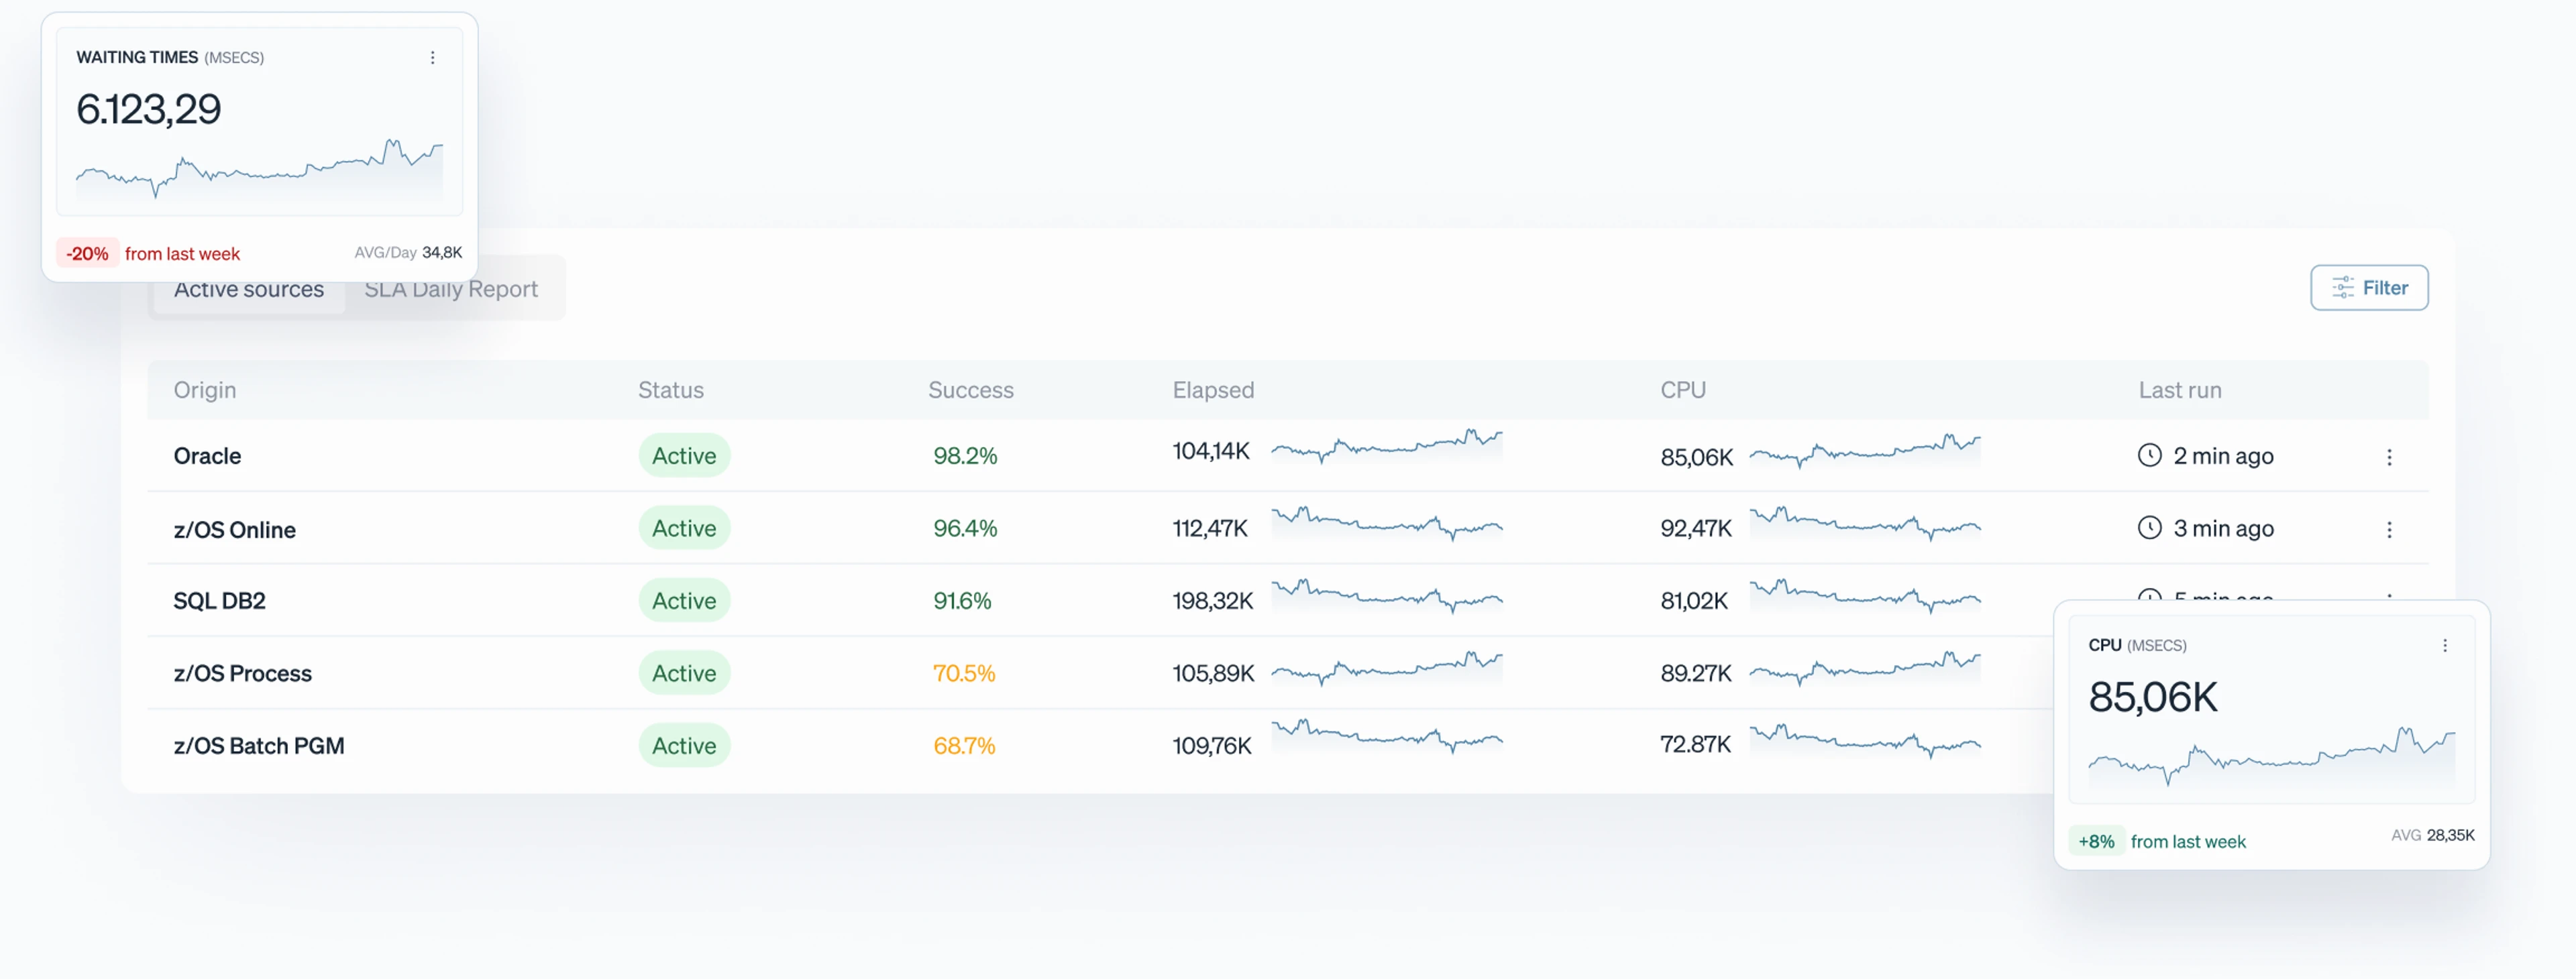The height and width of the screenshot is (979, 2576).
Task: Click the +8% change badge
Action: coord(2096,842)
